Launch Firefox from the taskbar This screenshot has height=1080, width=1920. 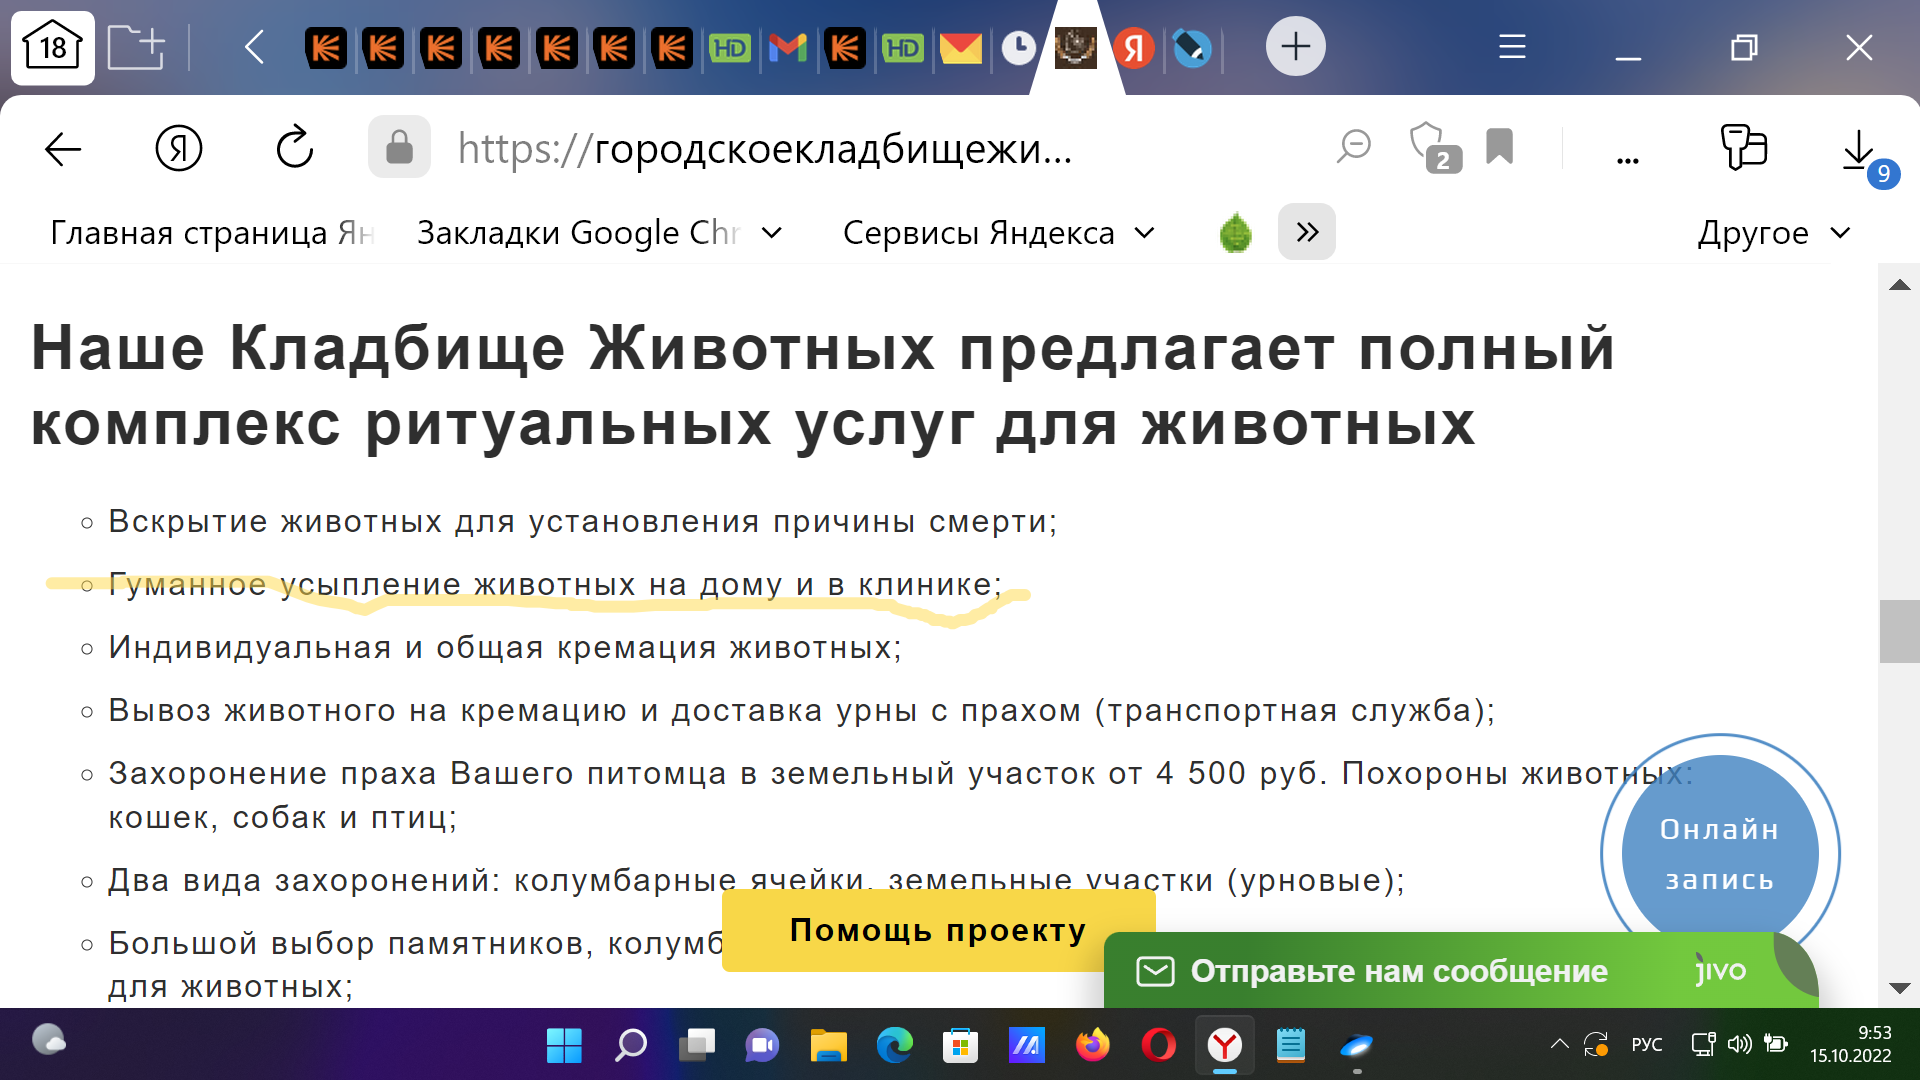1093,1046
